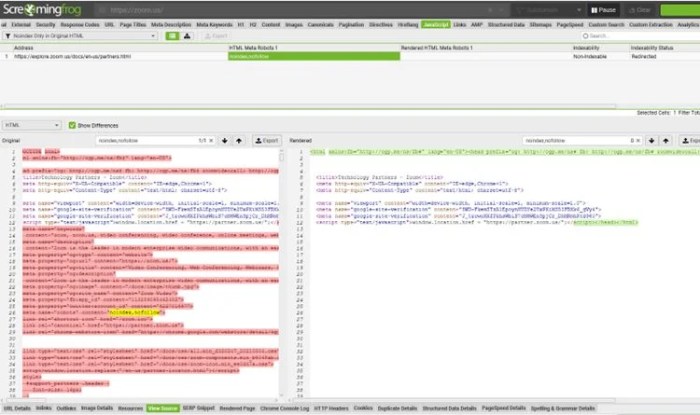
Task: Open the Chrome Console Log bottom tab
Action: coord(284,408)
